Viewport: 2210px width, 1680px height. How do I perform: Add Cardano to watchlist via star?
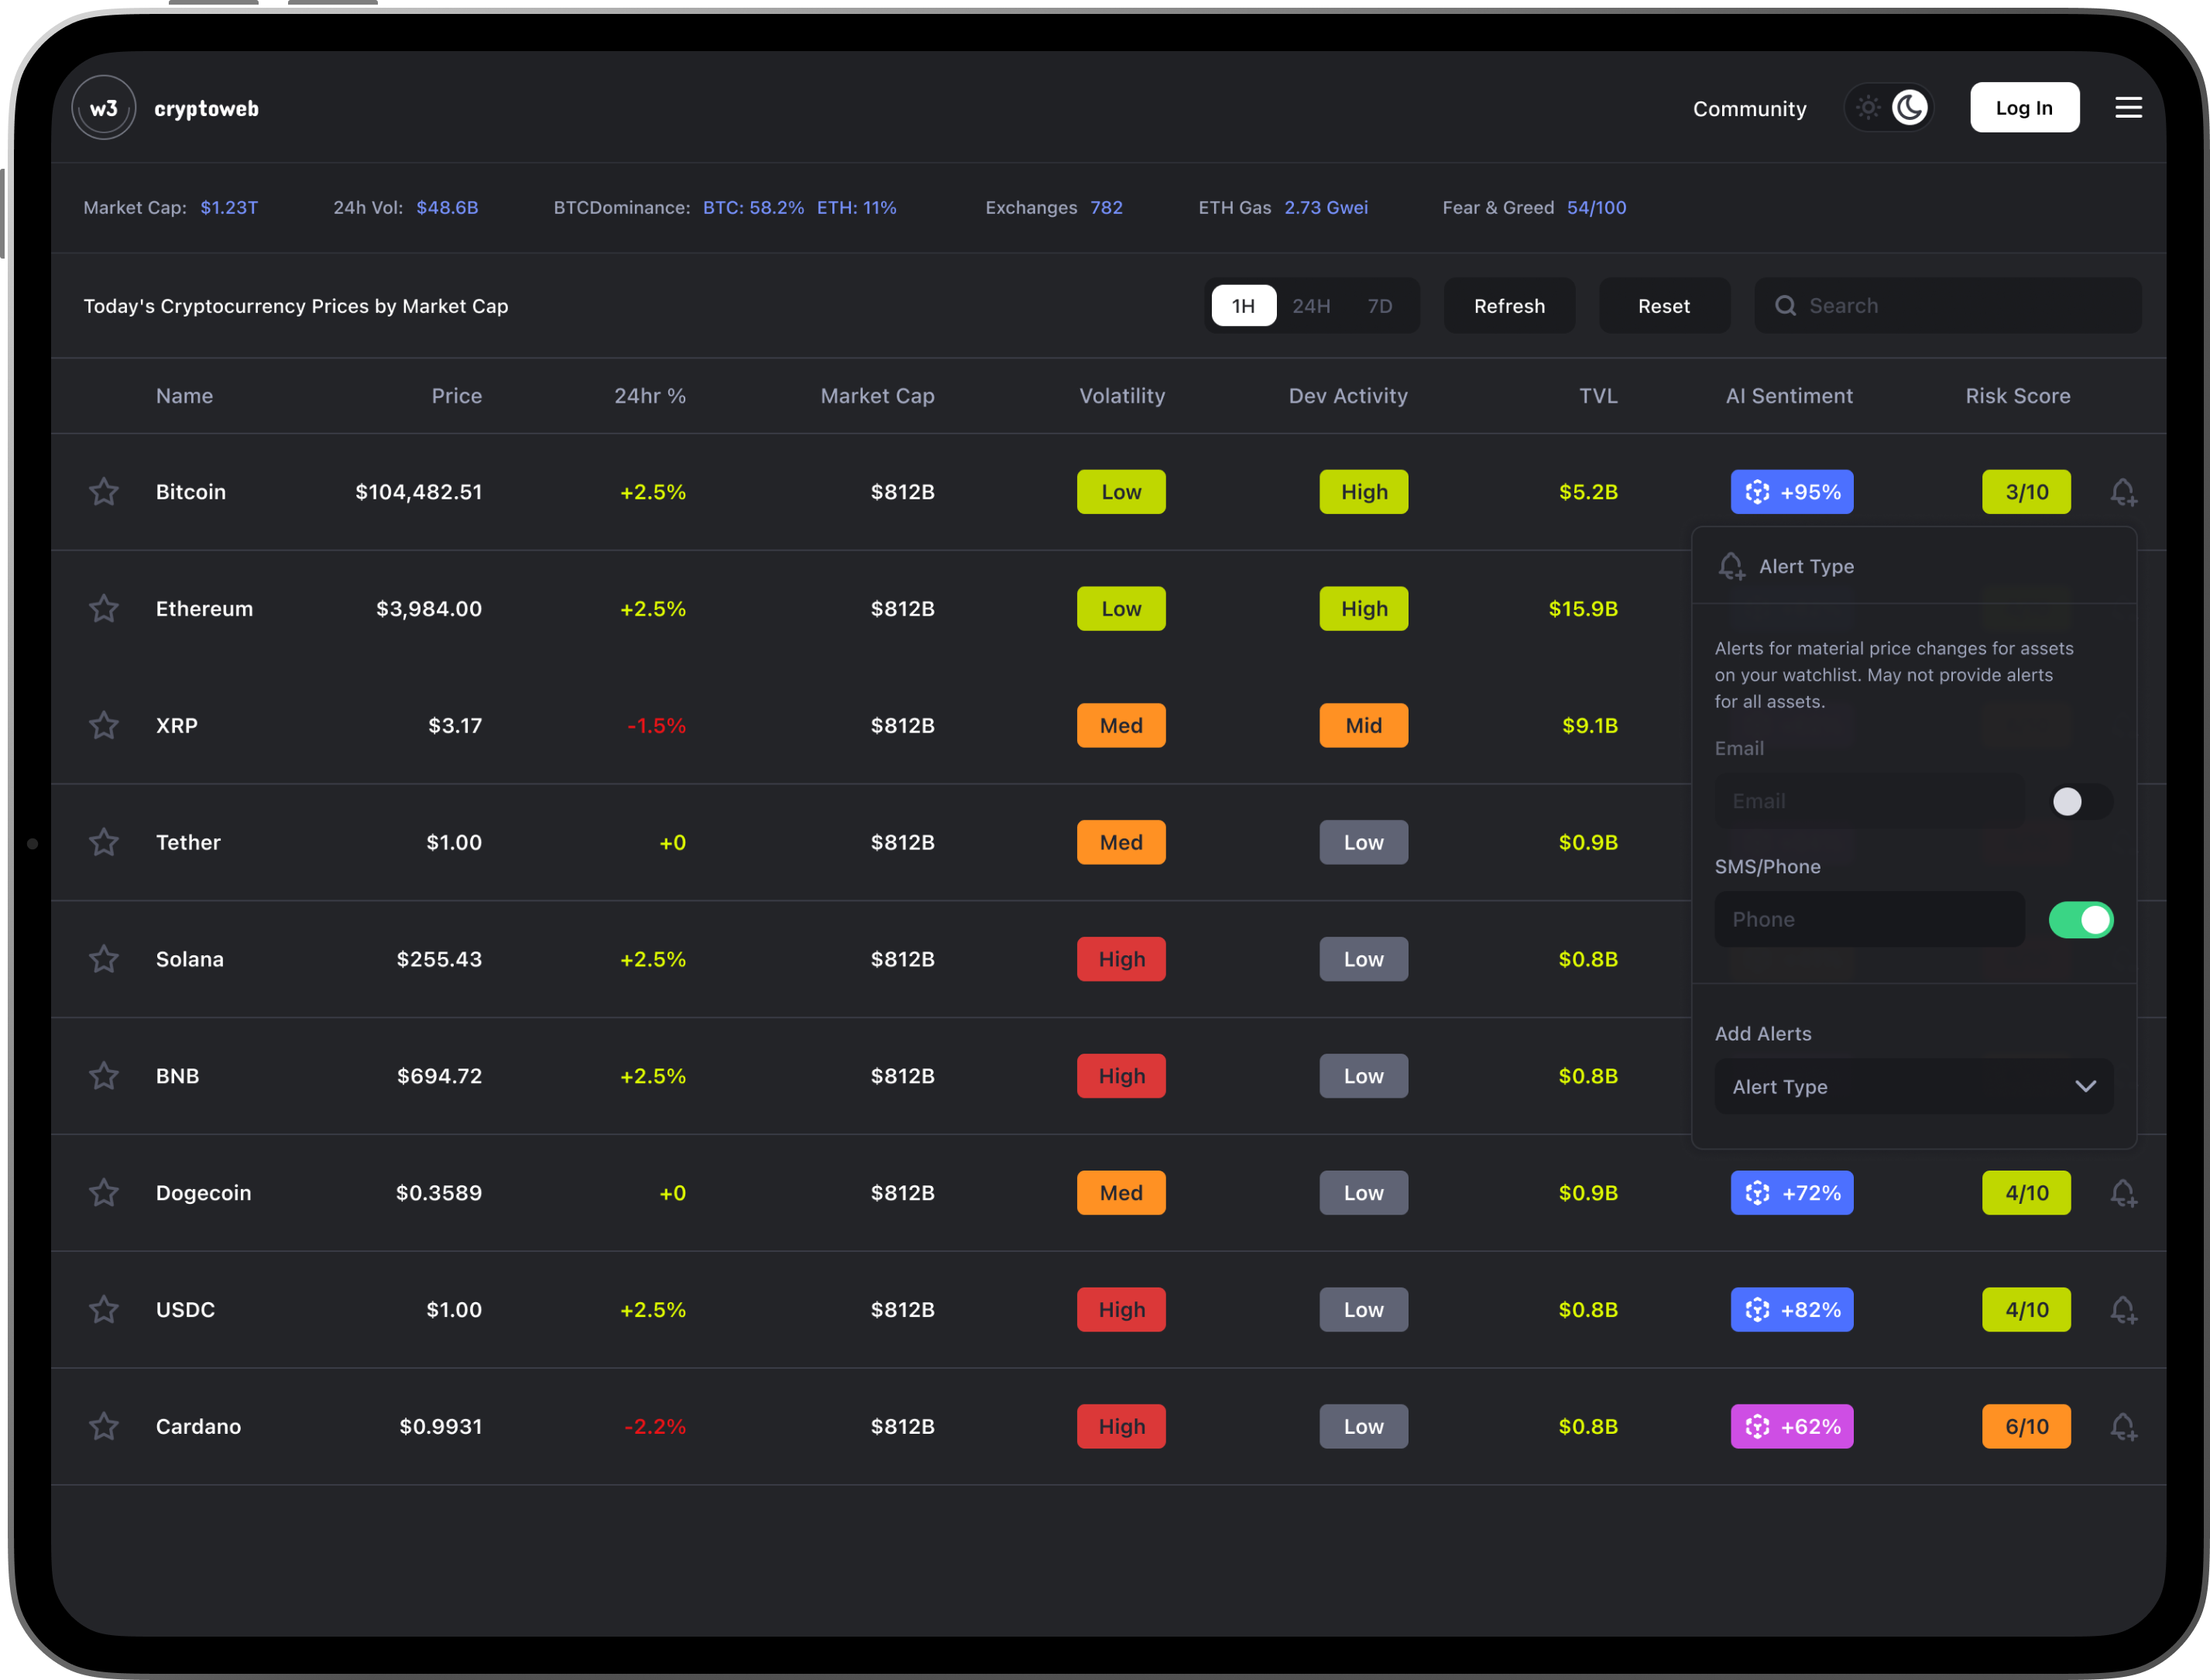pyautogui.click(x=104, y=1426)
